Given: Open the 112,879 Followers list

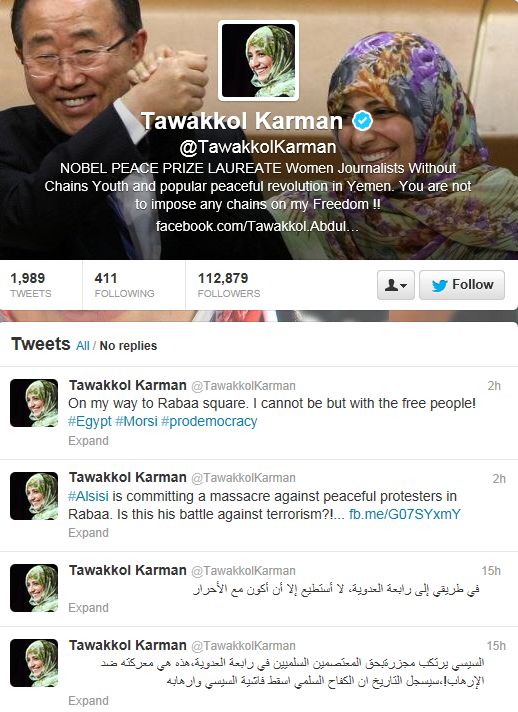Looking at the screenshot, I should [229, 285].
